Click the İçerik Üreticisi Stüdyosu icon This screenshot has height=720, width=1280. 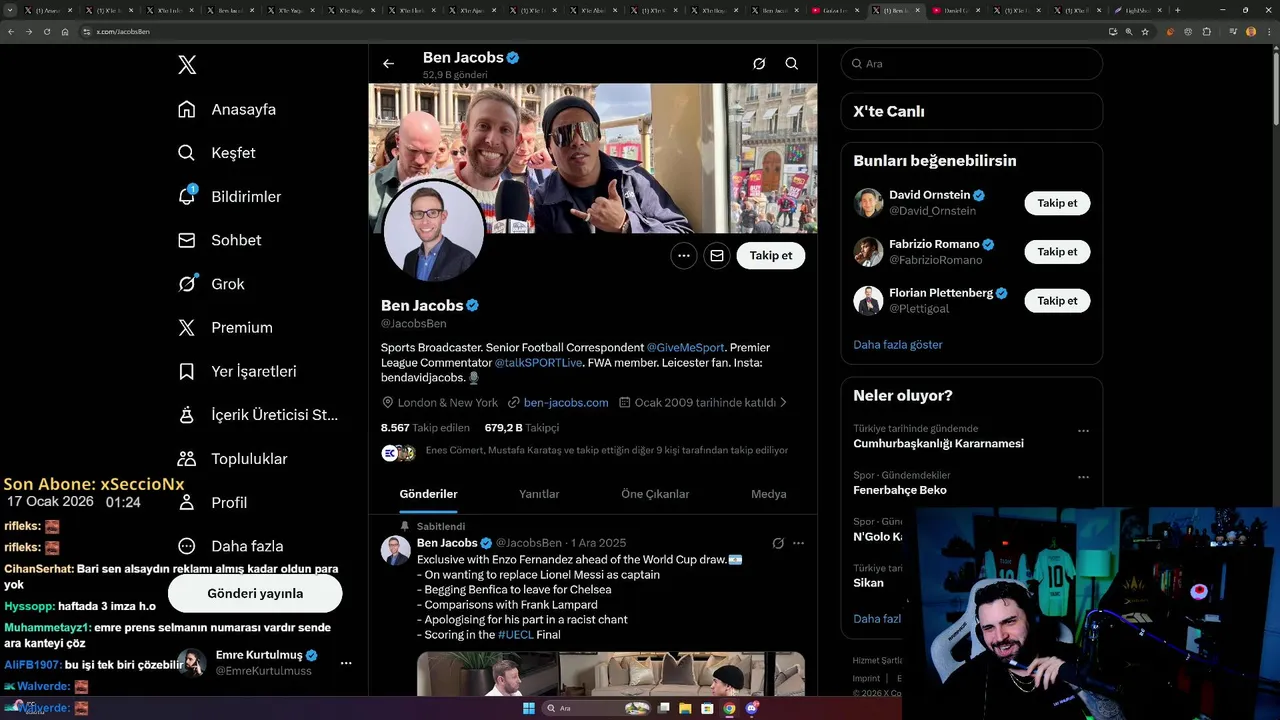click(x=187, y=414)
